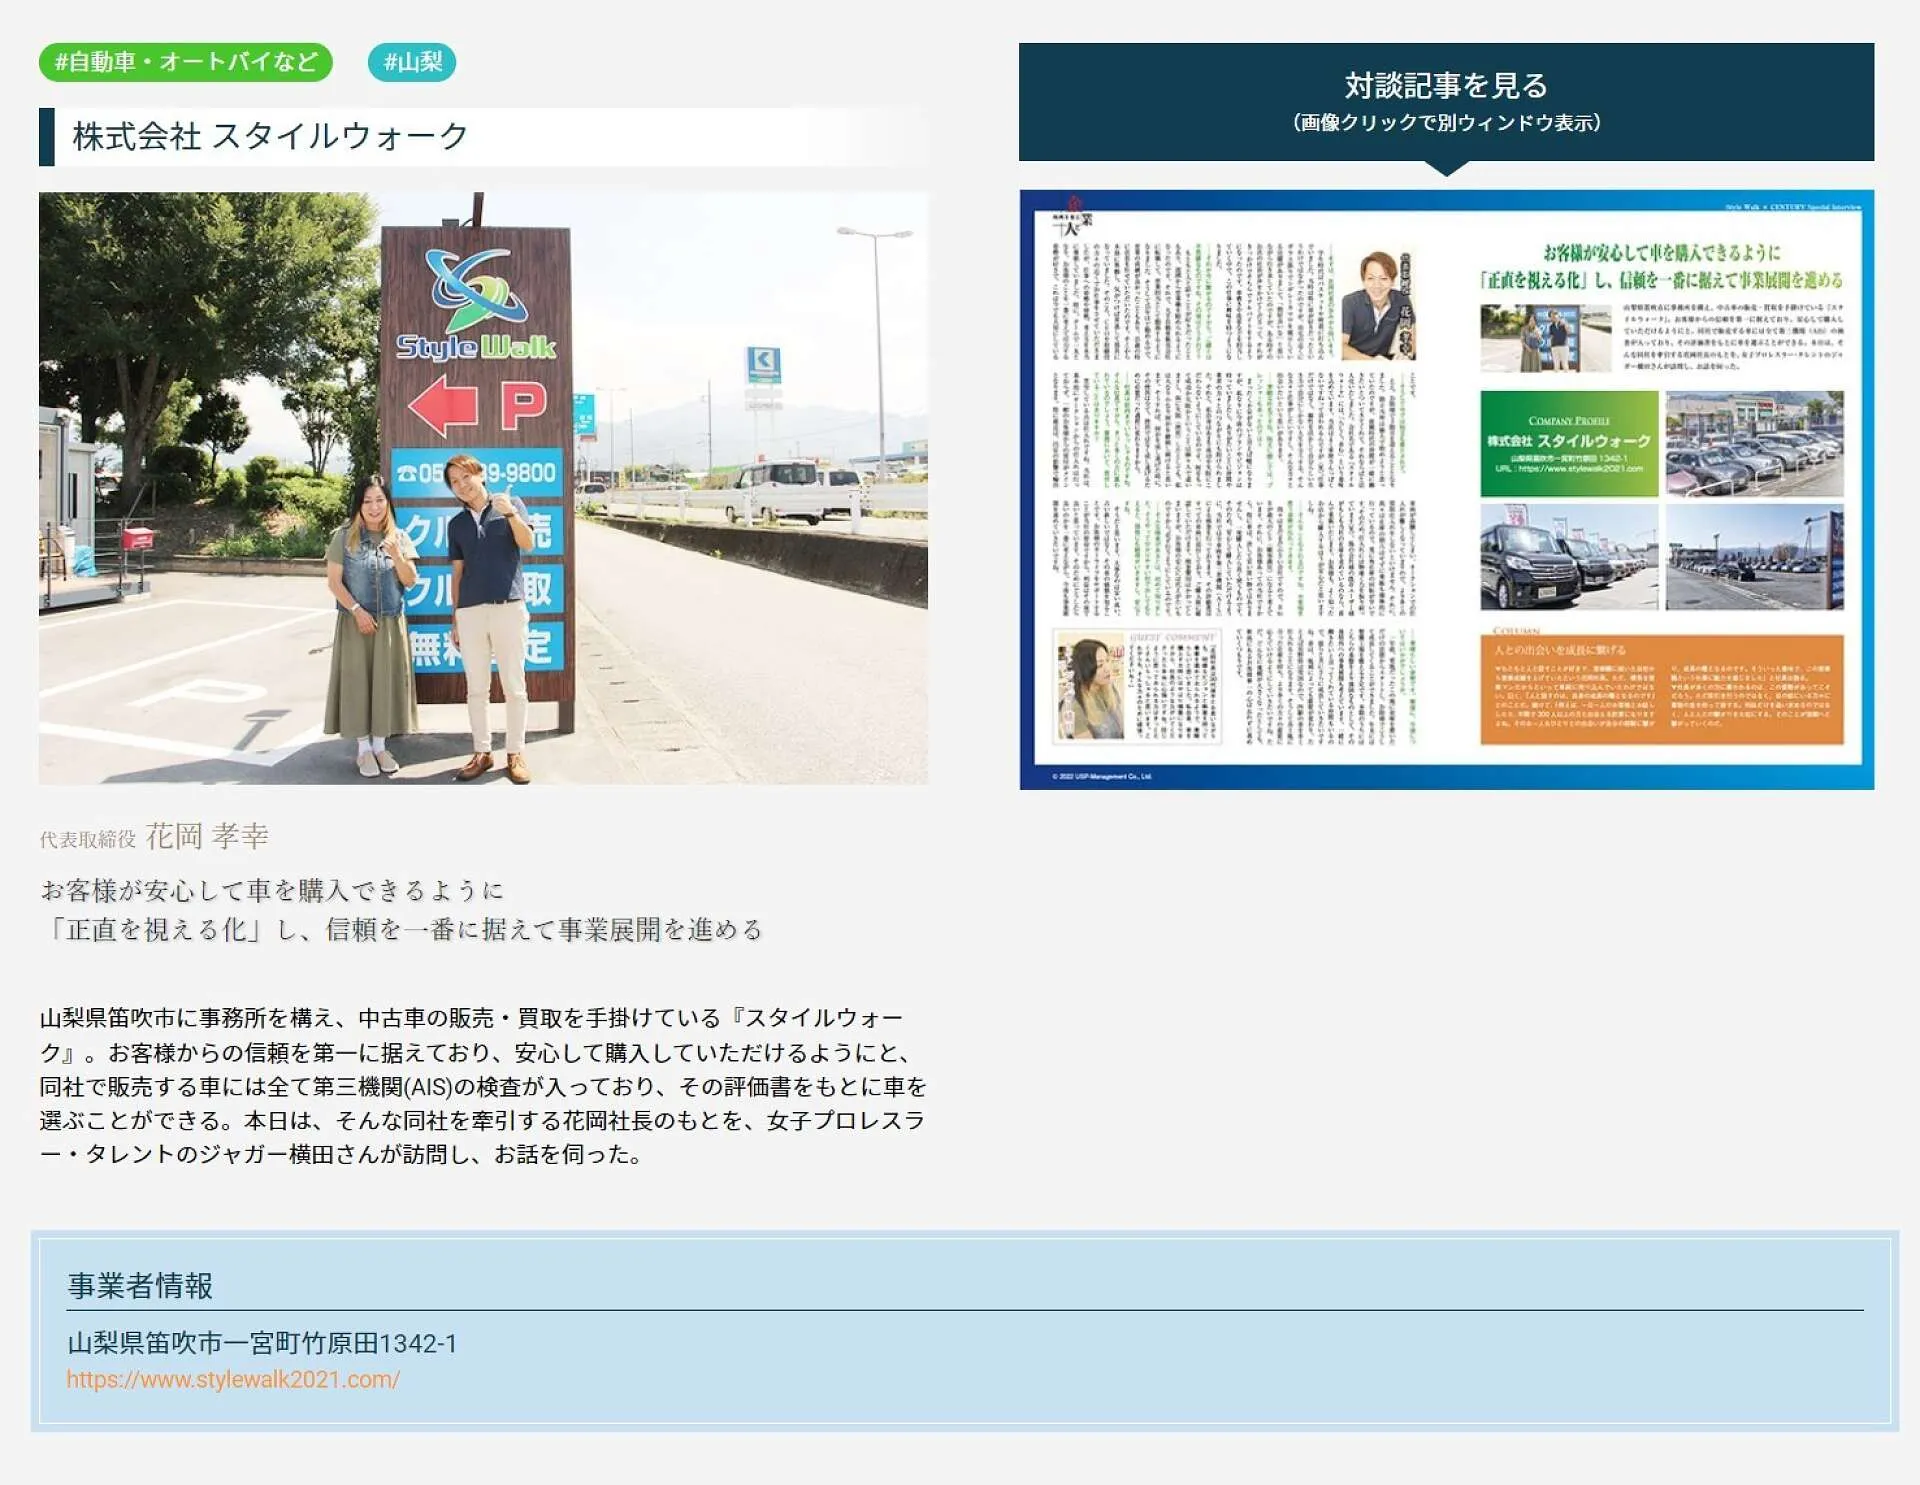
Task: Click the paragraph beginning 山梨県笛吹市に事務所を構え
Action: (x=483, y=1086)
